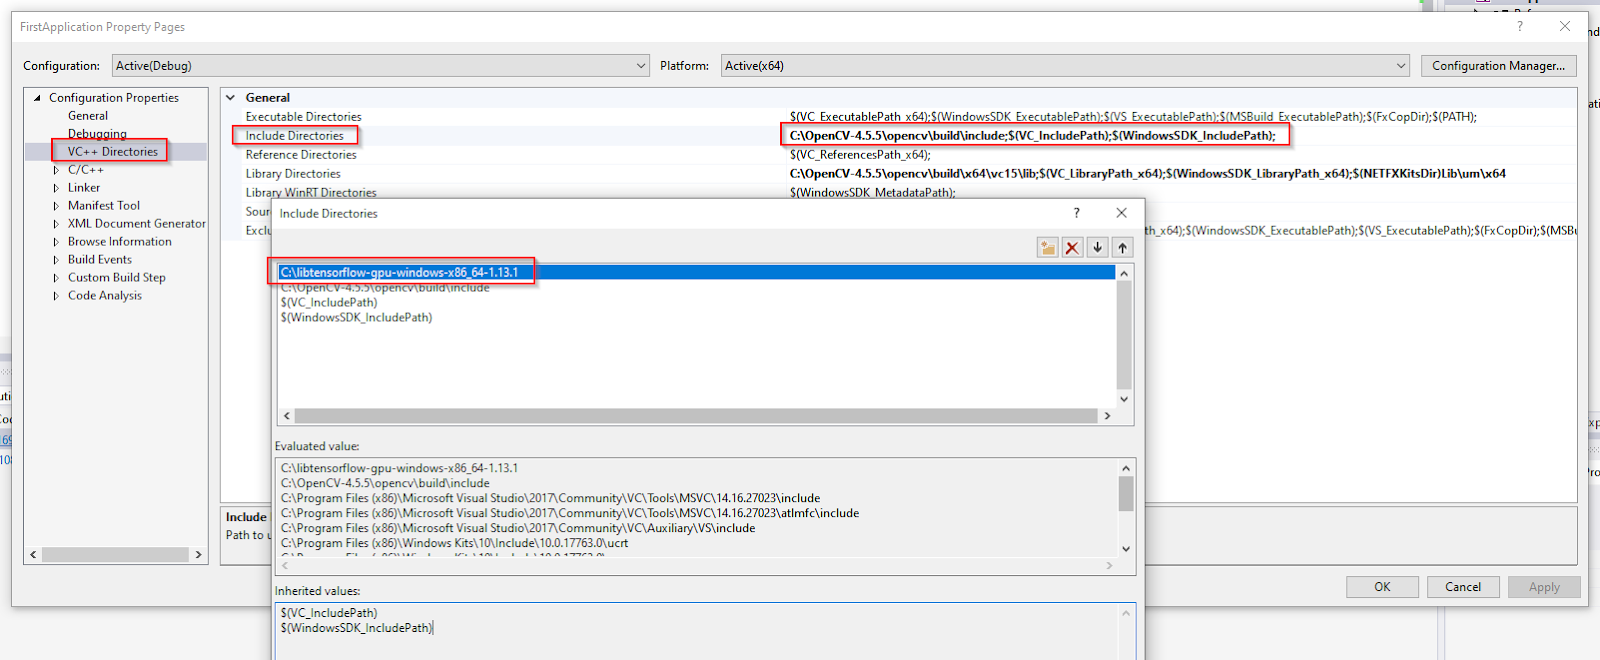Cancel the Property Pages window
The image size is (1600, 660).
click(x=1463, y=587)
